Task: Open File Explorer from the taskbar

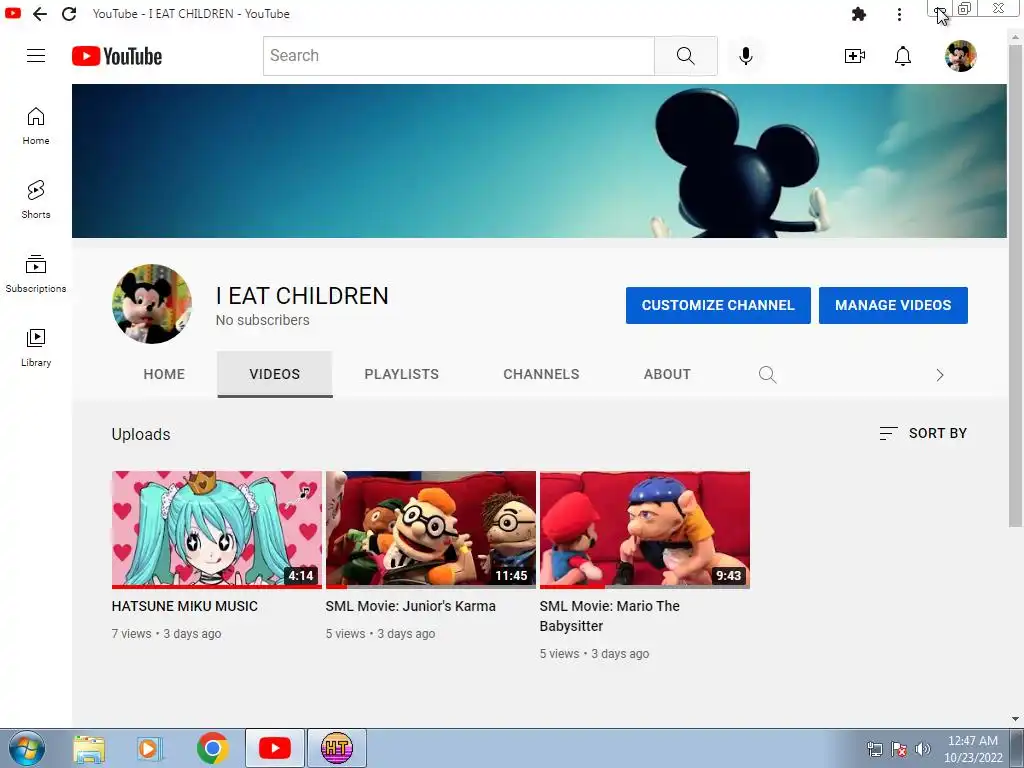Action: (89, 748)
